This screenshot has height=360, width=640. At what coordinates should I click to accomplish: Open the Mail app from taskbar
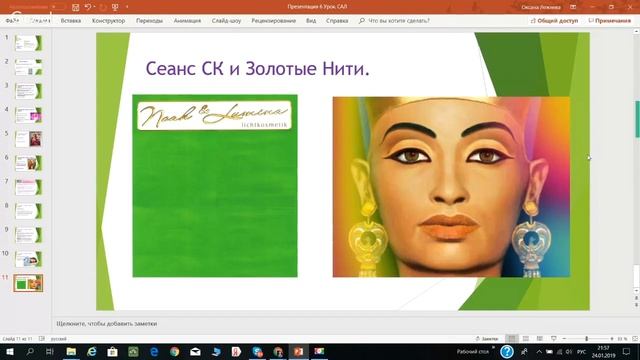(196, 351)
